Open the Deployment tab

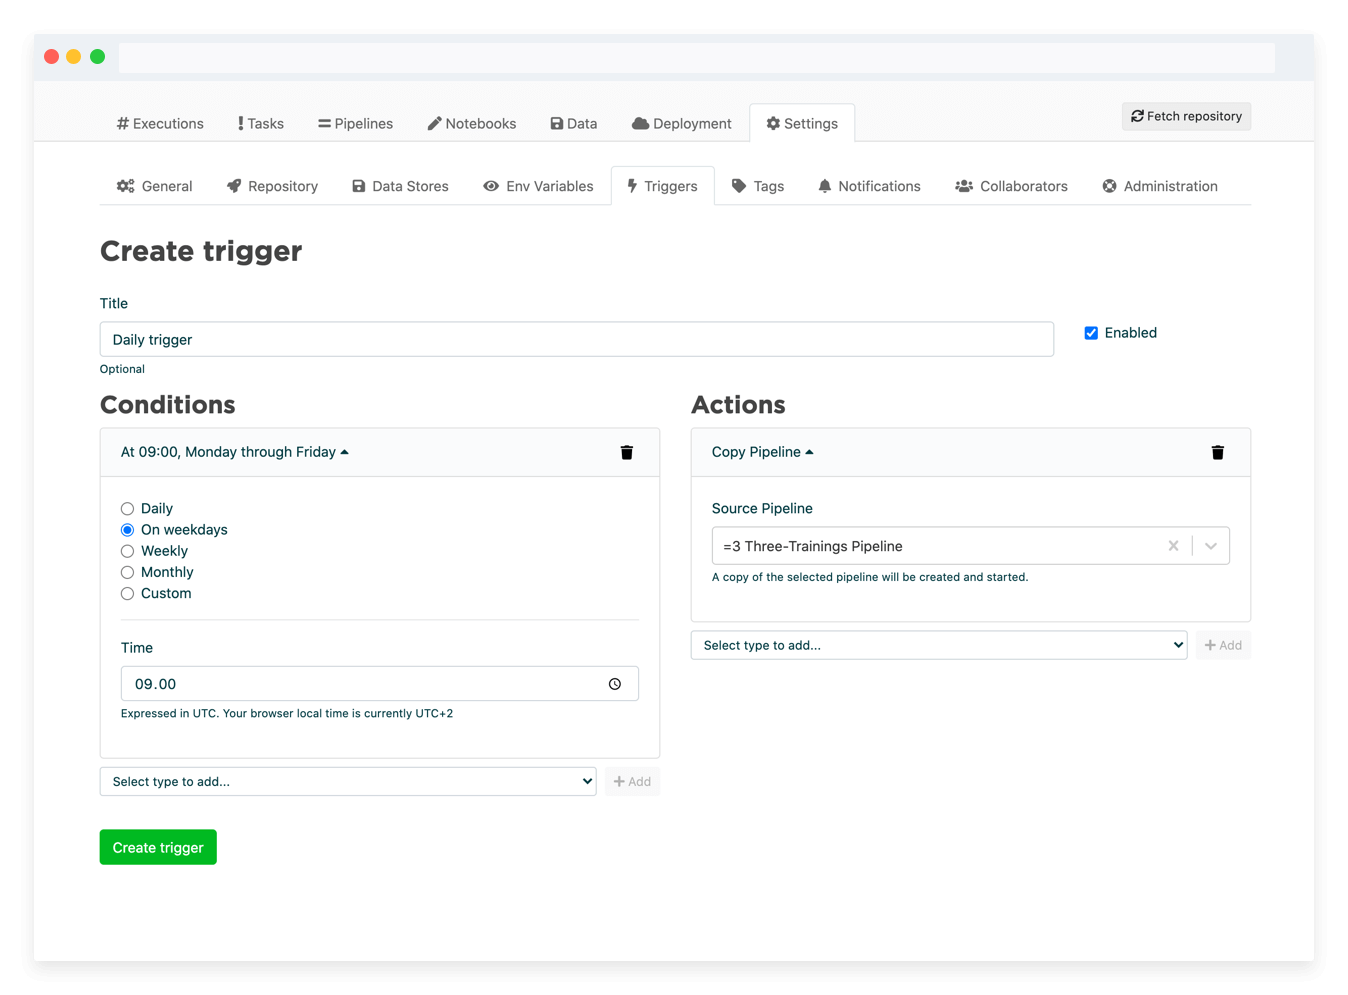click(682, 124)
